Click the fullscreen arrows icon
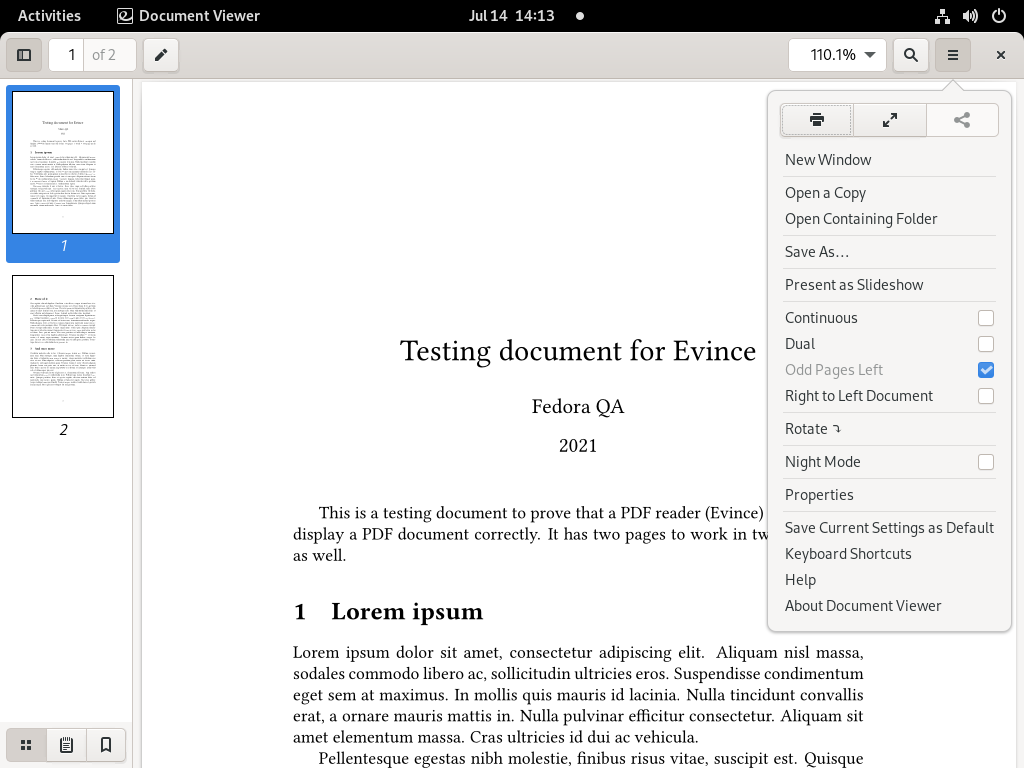 point(889,120)
